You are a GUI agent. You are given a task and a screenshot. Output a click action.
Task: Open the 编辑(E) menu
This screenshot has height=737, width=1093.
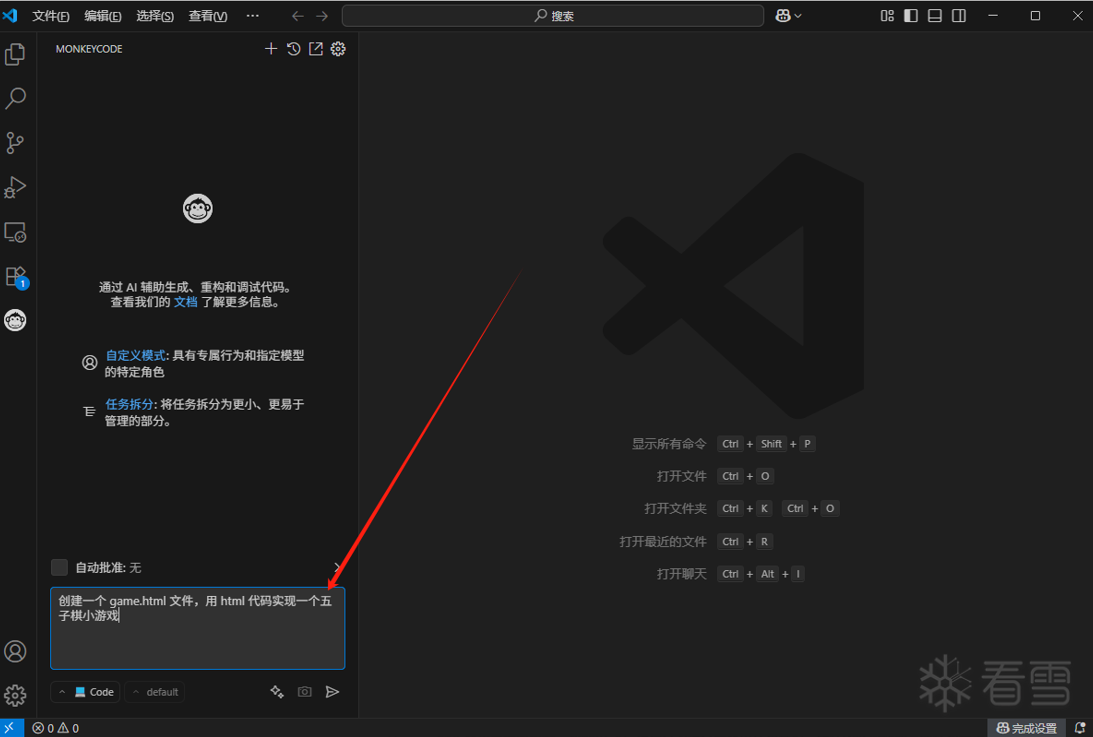pyautogui.click(x=102, y=16)
